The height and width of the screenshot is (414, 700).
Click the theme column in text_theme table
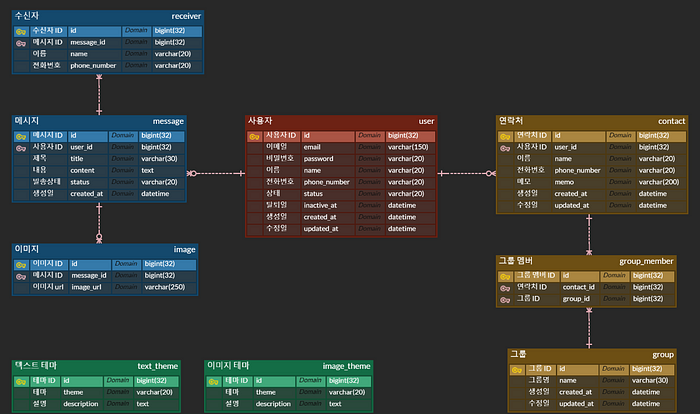point(73,392)
